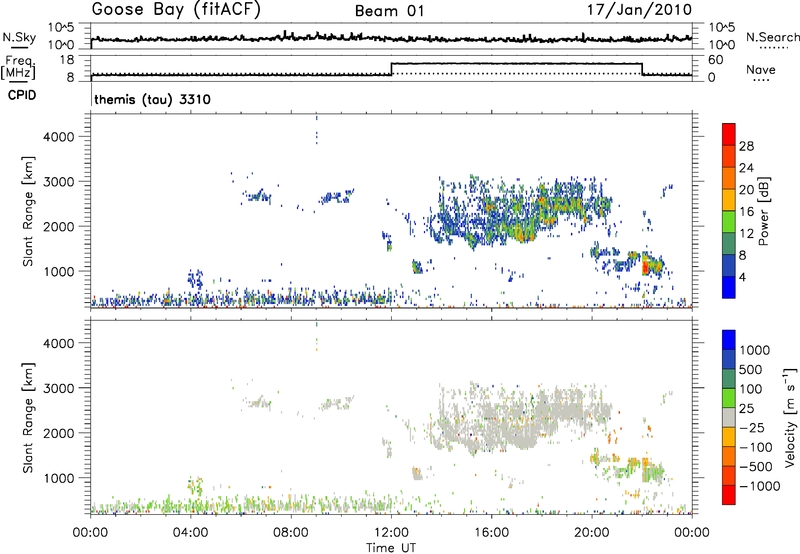Click the '24' power colorbar label
Image resolution: width=800 pixels, height=554 pixels.
(x=746, y=168)
